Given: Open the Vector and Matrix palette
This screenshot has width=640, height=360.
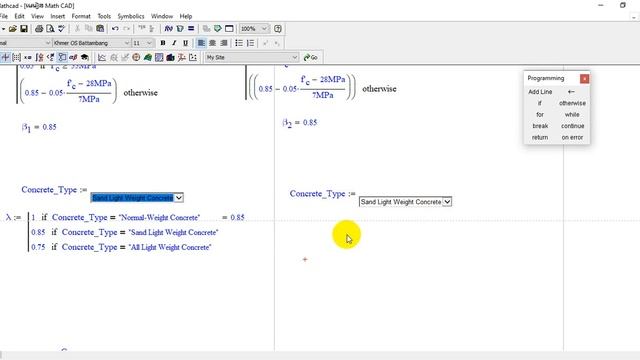Looking at the screenshot, I should [x=16, y=58].
